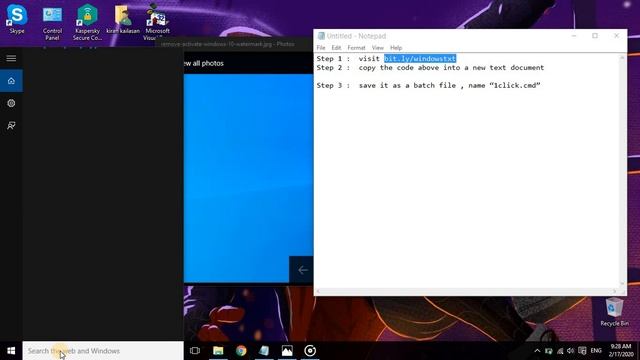Open the Kaspersky tray icon
Viewport: 640px width, 360px height.
pyautogui.click(x=549, y=351)
